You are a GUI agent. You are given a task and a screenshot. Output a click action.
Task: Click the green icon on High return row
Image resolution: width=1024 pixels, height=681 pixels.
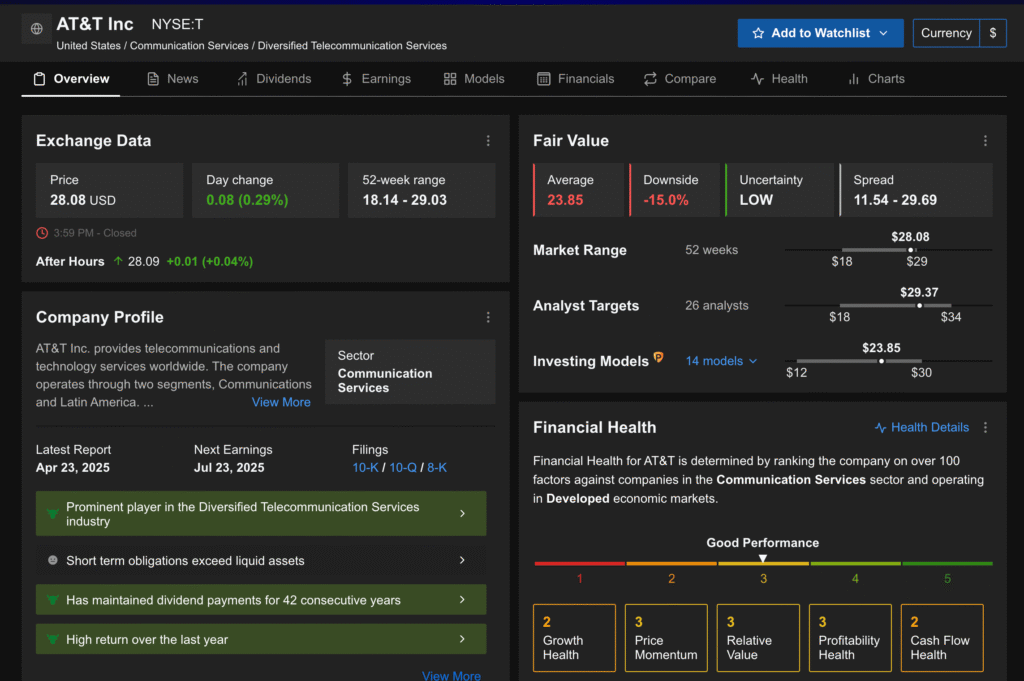[x=53, y=639]
